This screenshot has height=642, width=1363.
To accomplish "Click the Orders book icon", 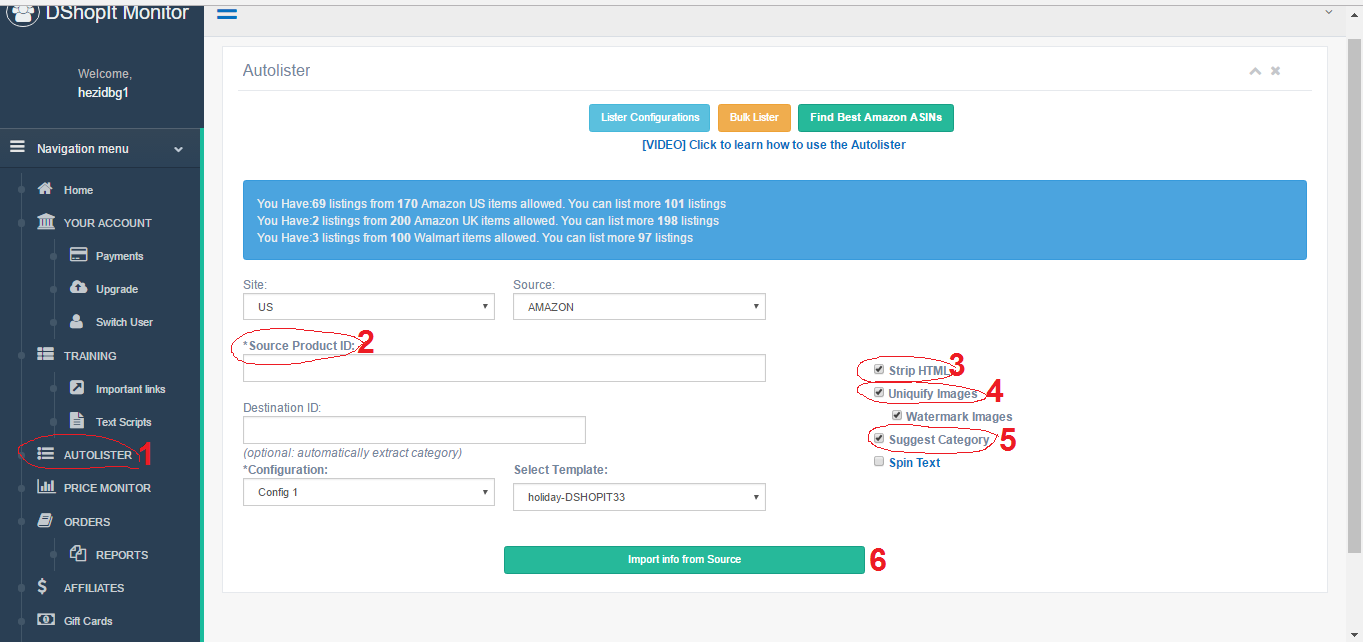I will coord(45,520).
